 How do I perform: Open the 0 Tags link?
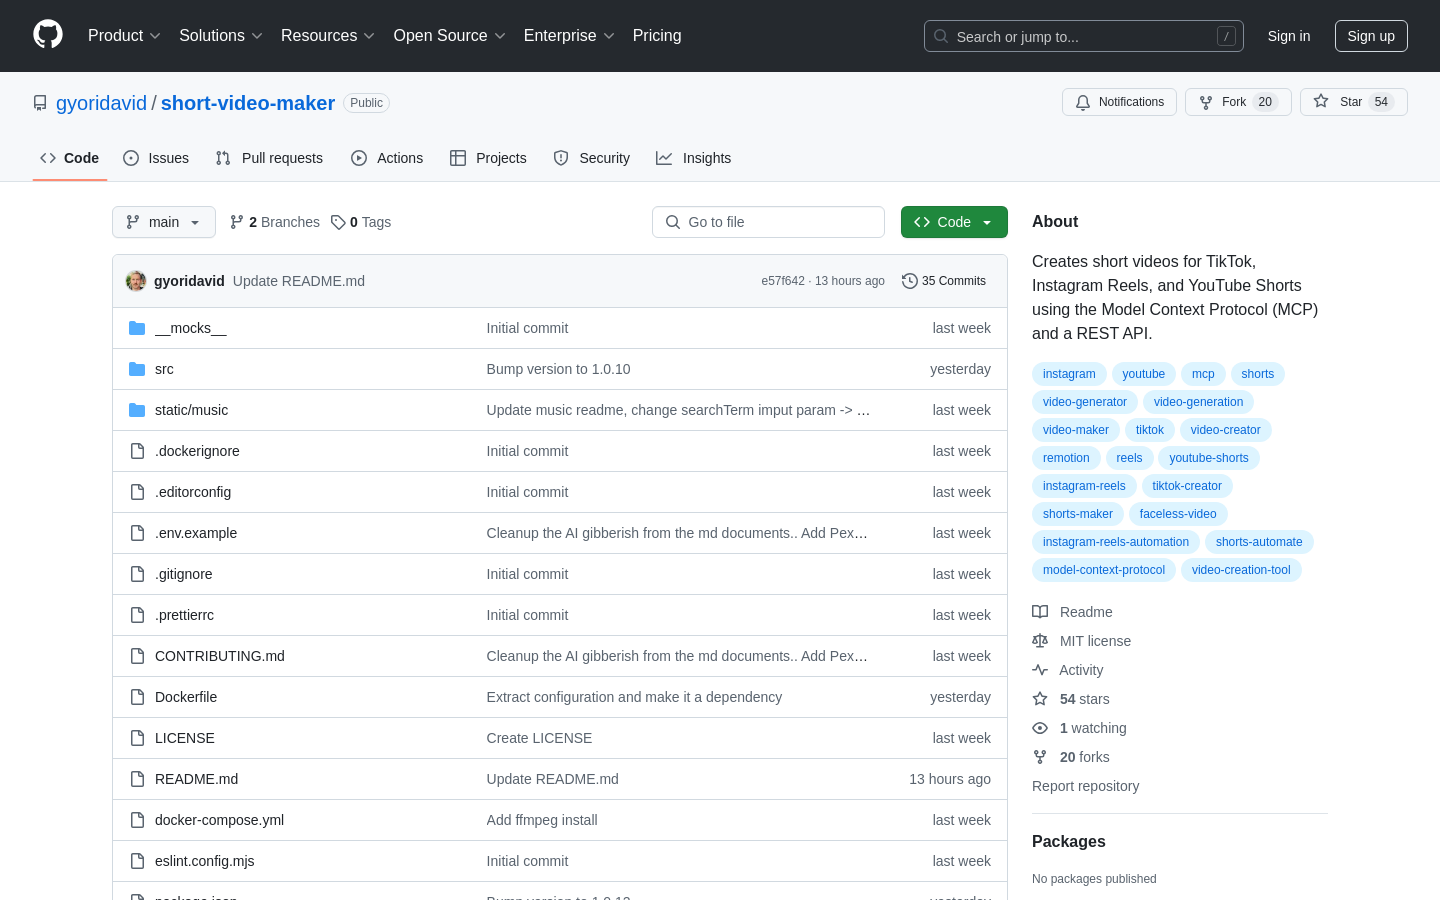361,222
